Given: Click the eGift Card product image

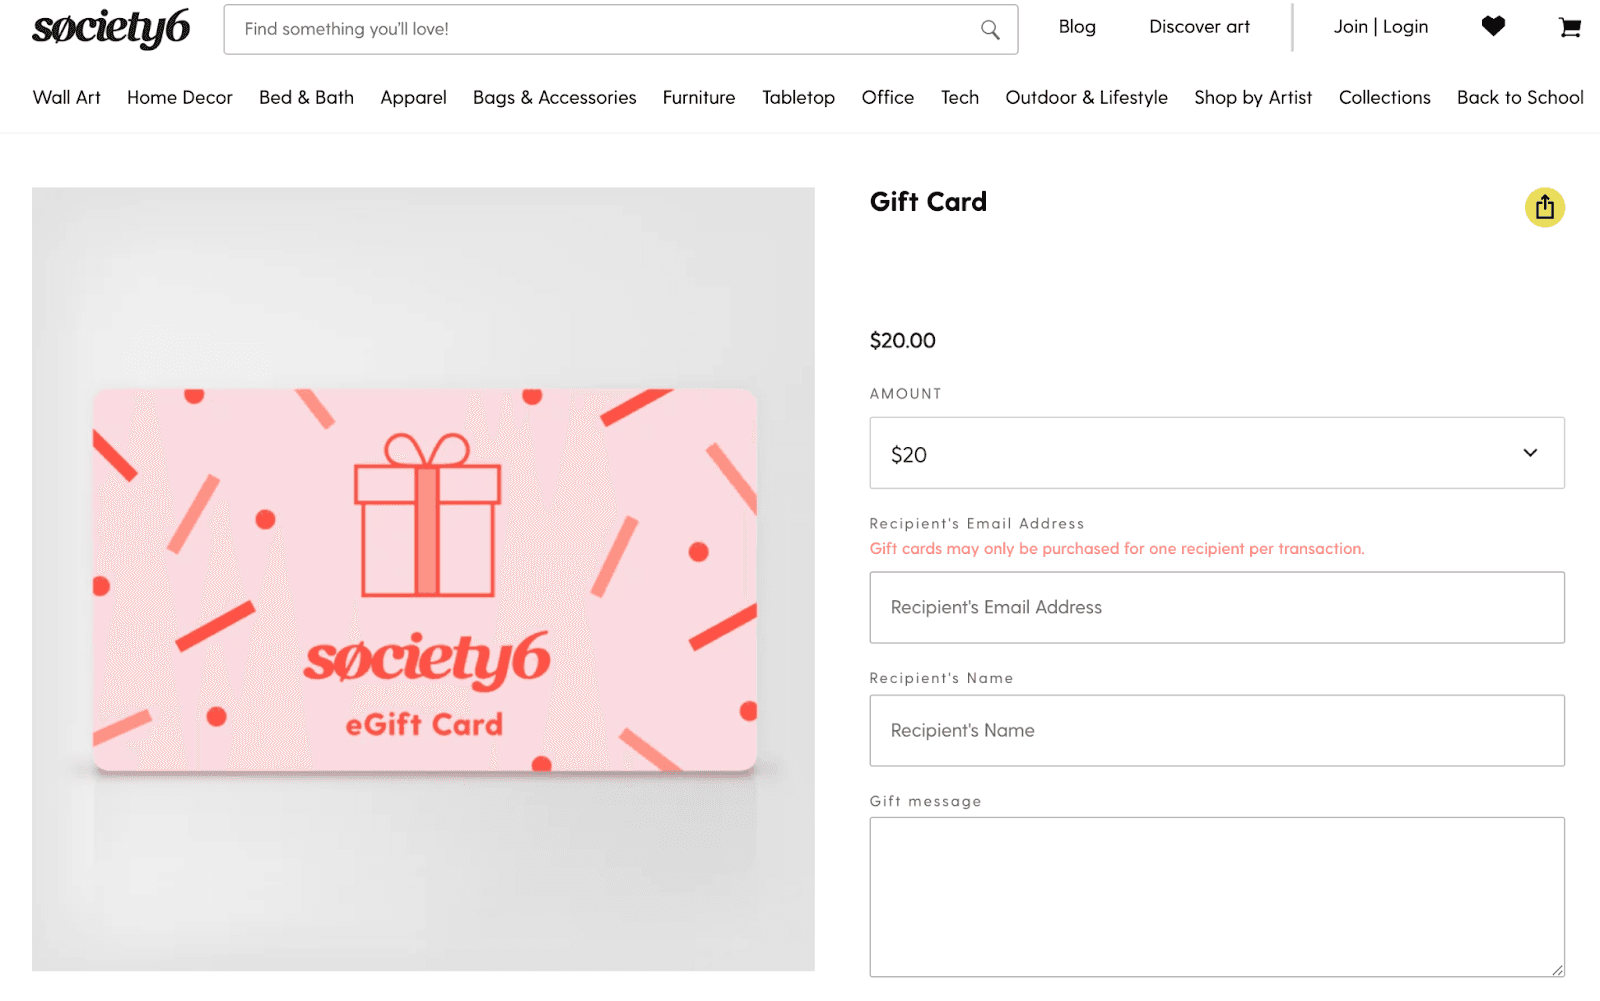Looking at the screenshot, I should [x=424, y=580].
